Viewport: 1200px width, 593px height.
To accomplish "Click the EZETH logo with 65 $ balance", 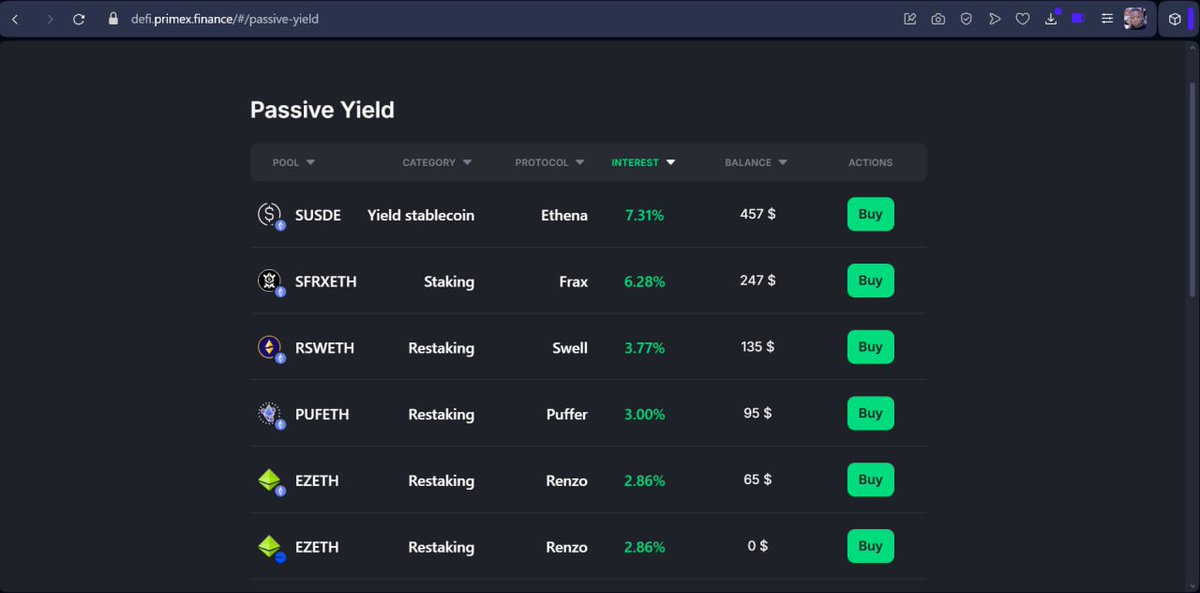I will (270, 481).
